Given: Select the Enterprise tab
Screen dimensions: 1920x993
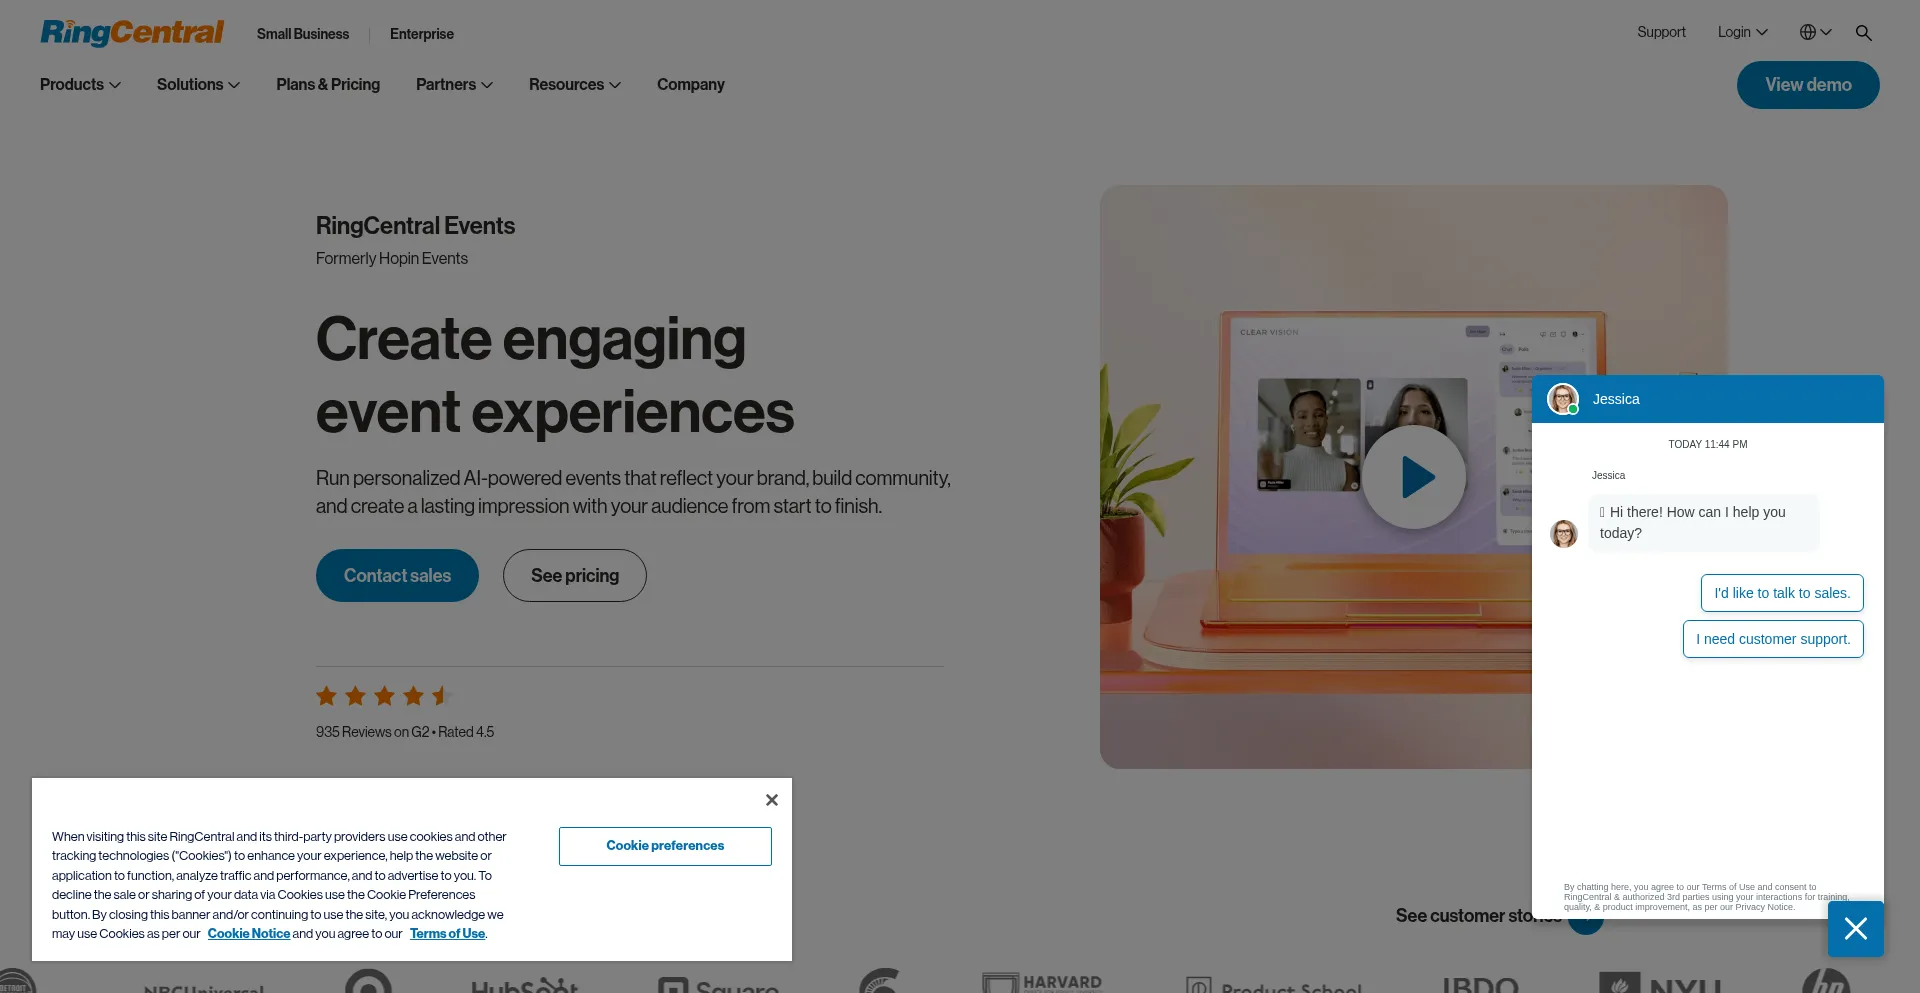Looking at the screenshot, I should (x=422, y=34).
